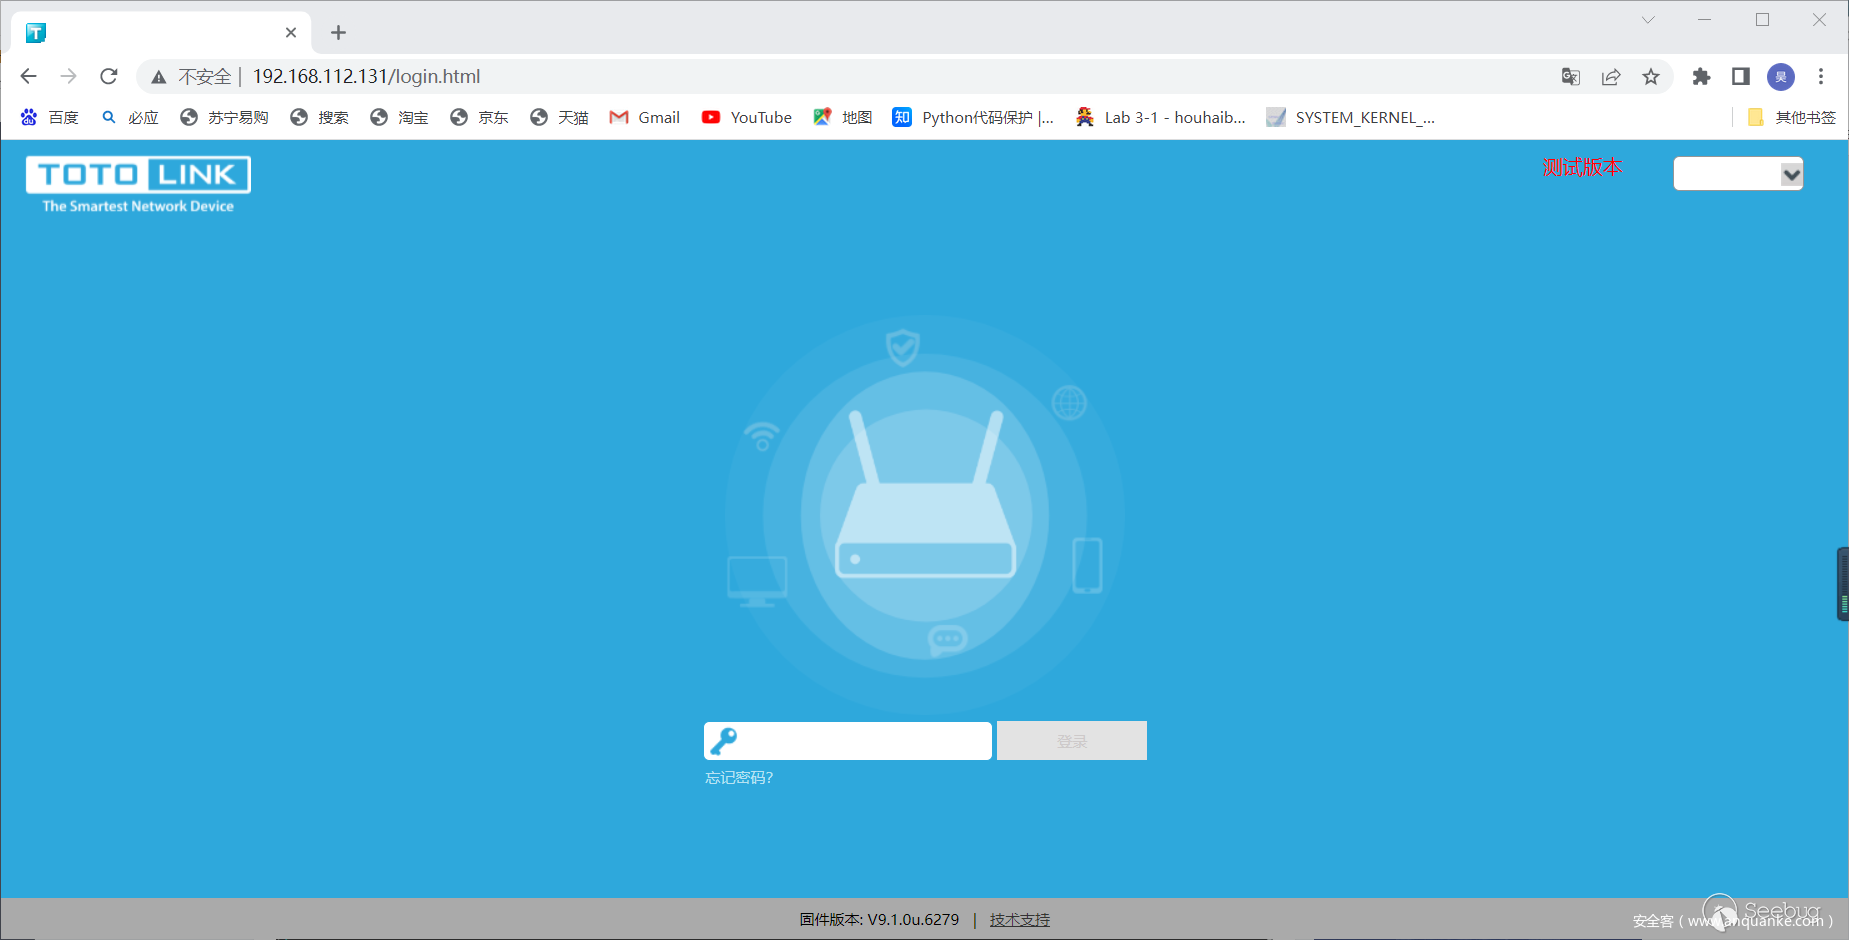Open the 天猫 bookmark
Screen dimensions: 1849x940
559,118
